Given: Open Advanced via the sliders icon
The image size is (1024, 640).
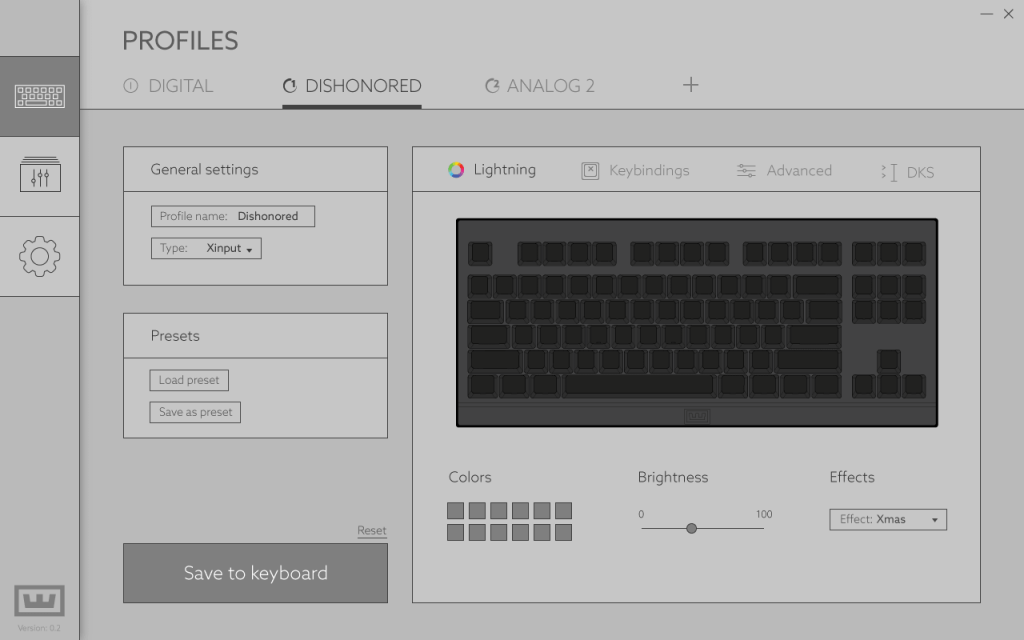Looking at the screenshot, I should [746, 170].
